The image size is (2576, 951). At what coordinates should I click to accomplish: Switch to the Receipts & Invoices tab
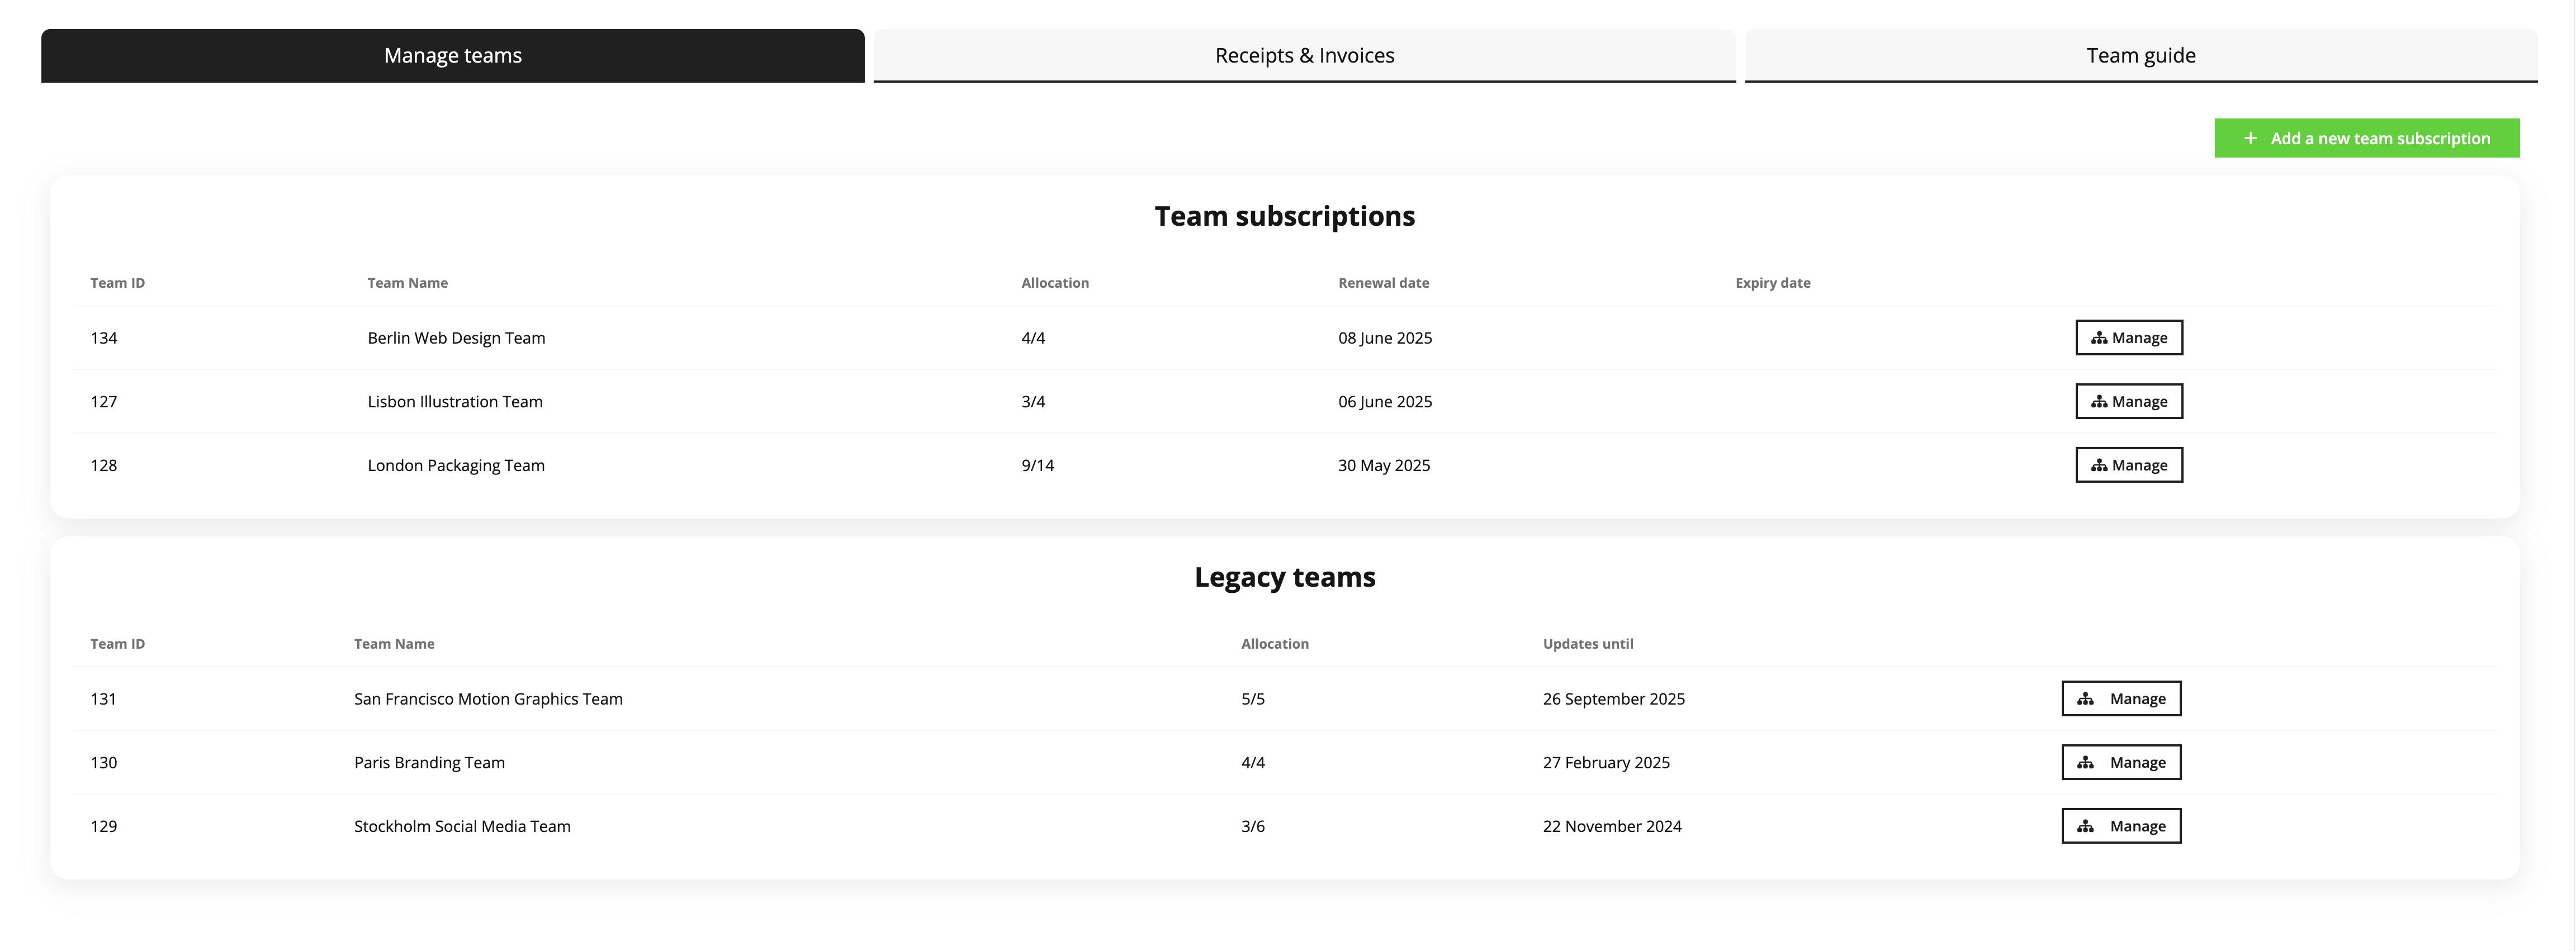[1304, 55]
